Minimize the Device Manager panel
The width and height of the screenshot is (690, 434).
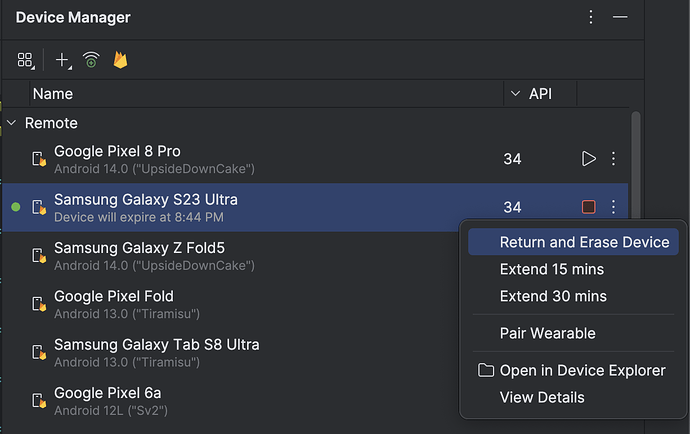[620, 18]
